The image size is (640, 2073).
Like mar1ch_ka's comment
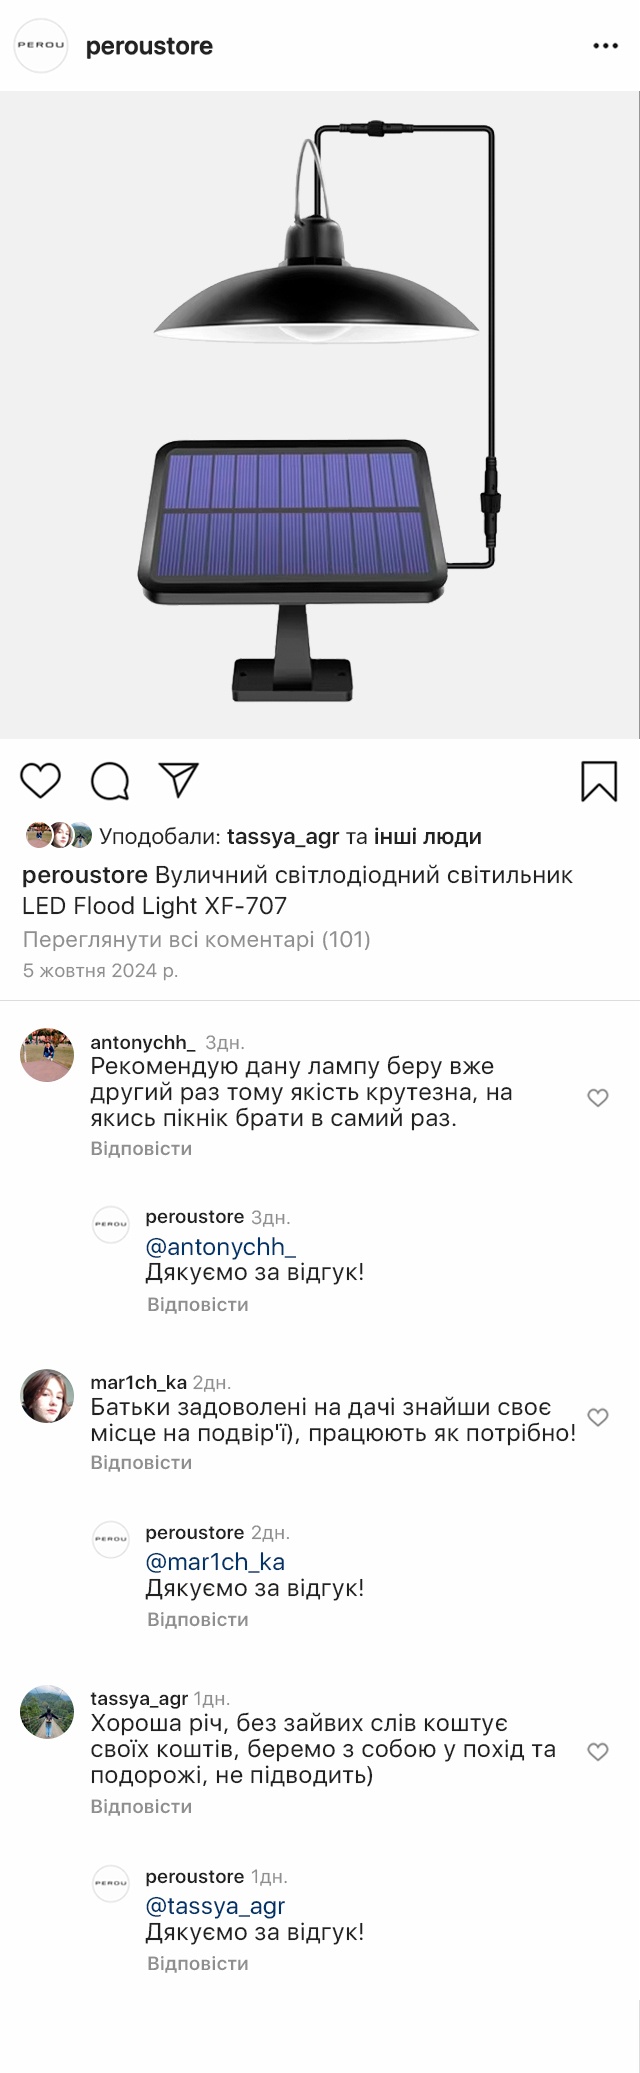click(598, 1417)
